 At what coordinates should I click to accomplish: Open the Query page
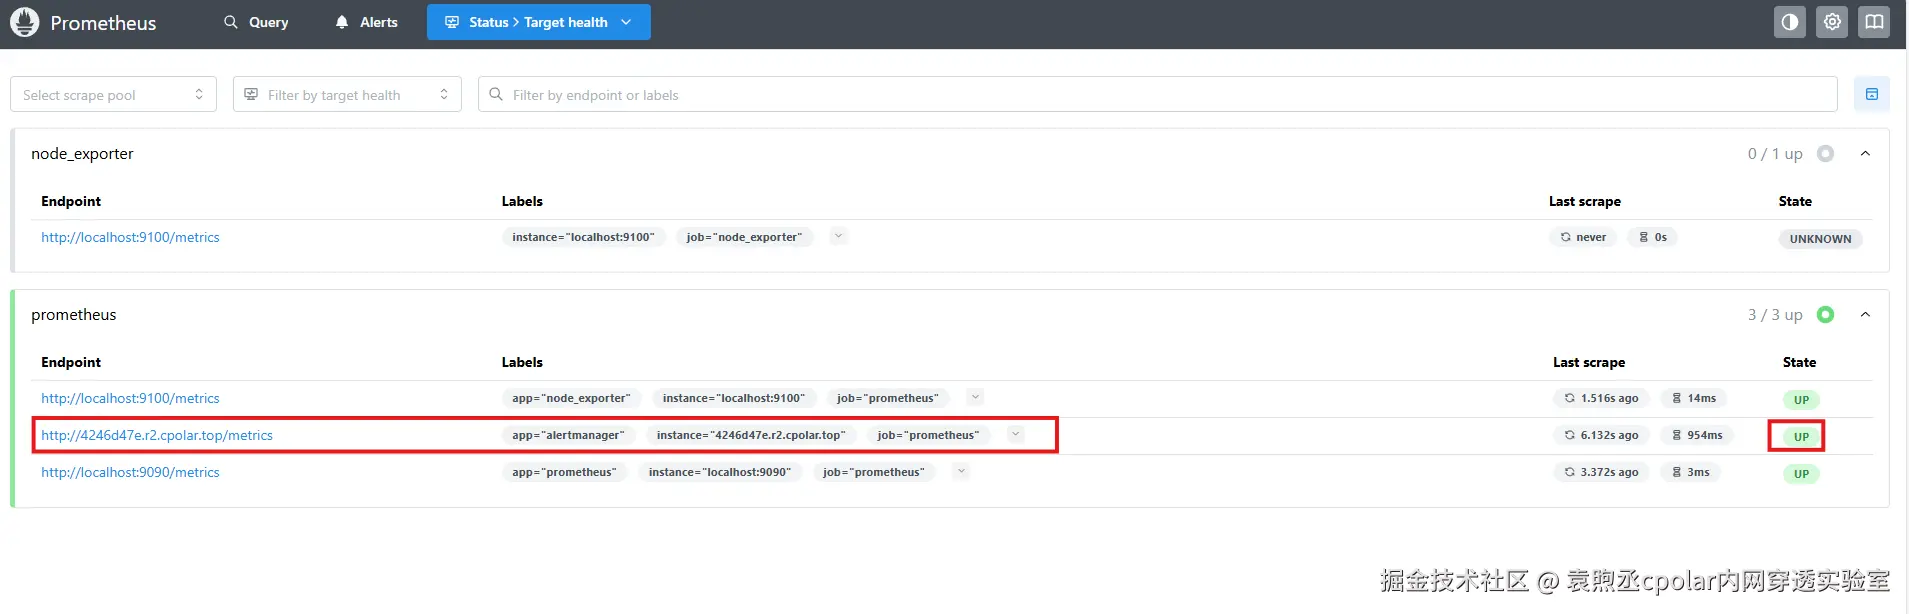[x=256, y=22]
